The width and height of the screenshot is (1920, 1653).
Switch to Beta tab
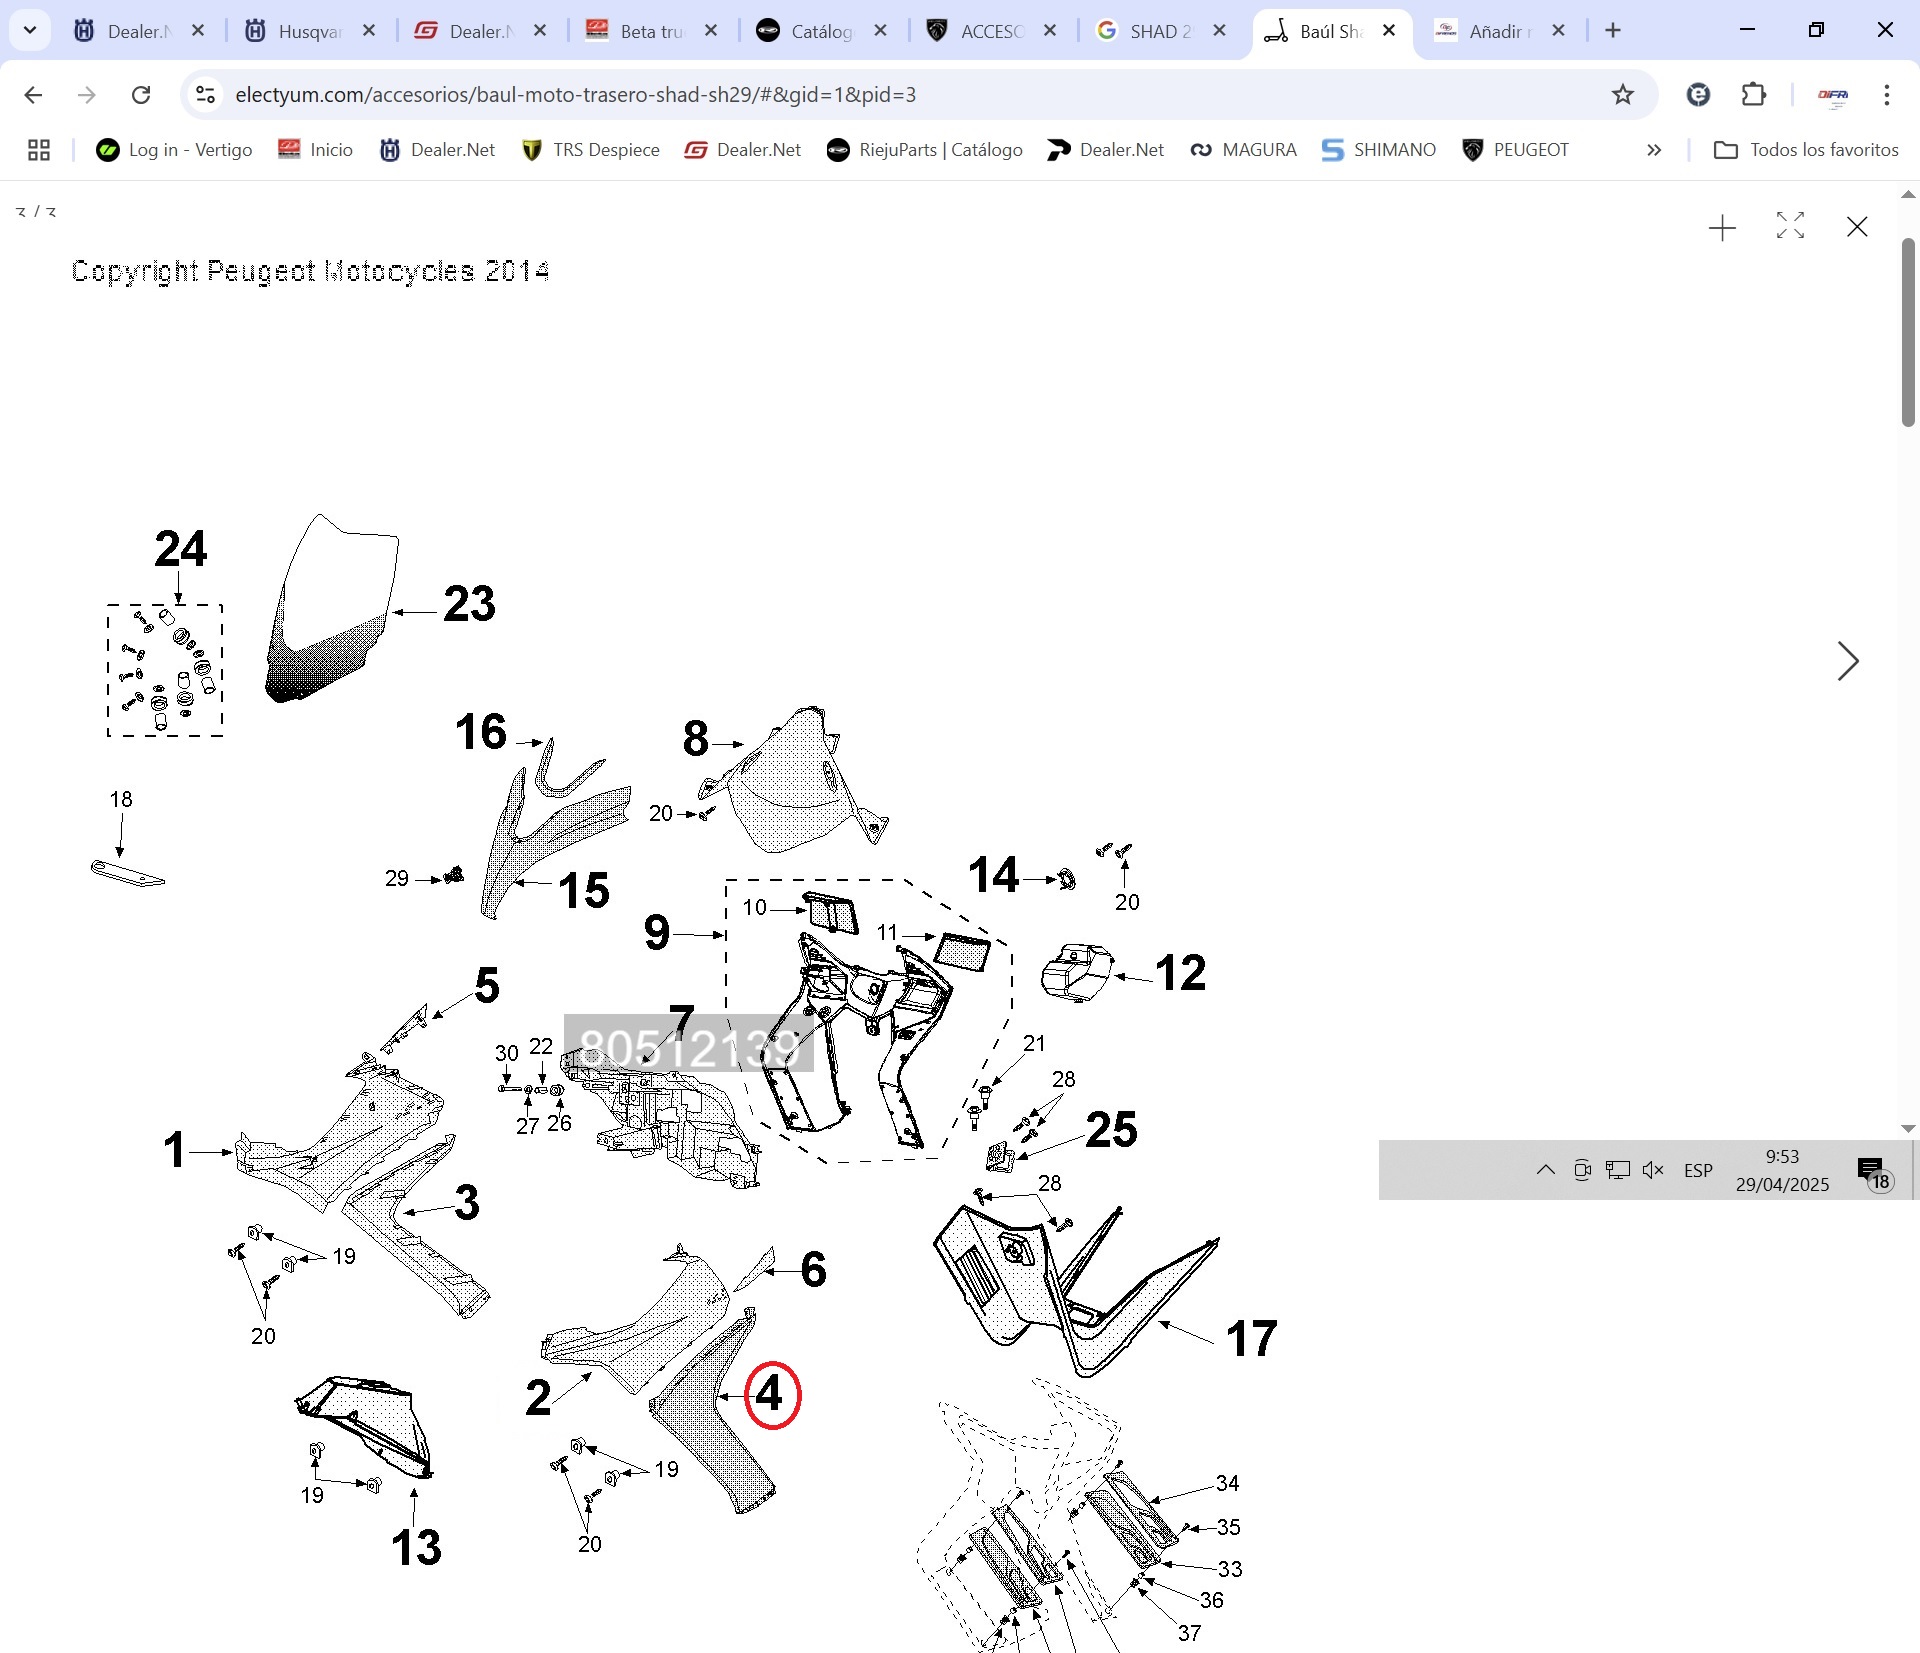pyautogui.click(x=651, y=31)
